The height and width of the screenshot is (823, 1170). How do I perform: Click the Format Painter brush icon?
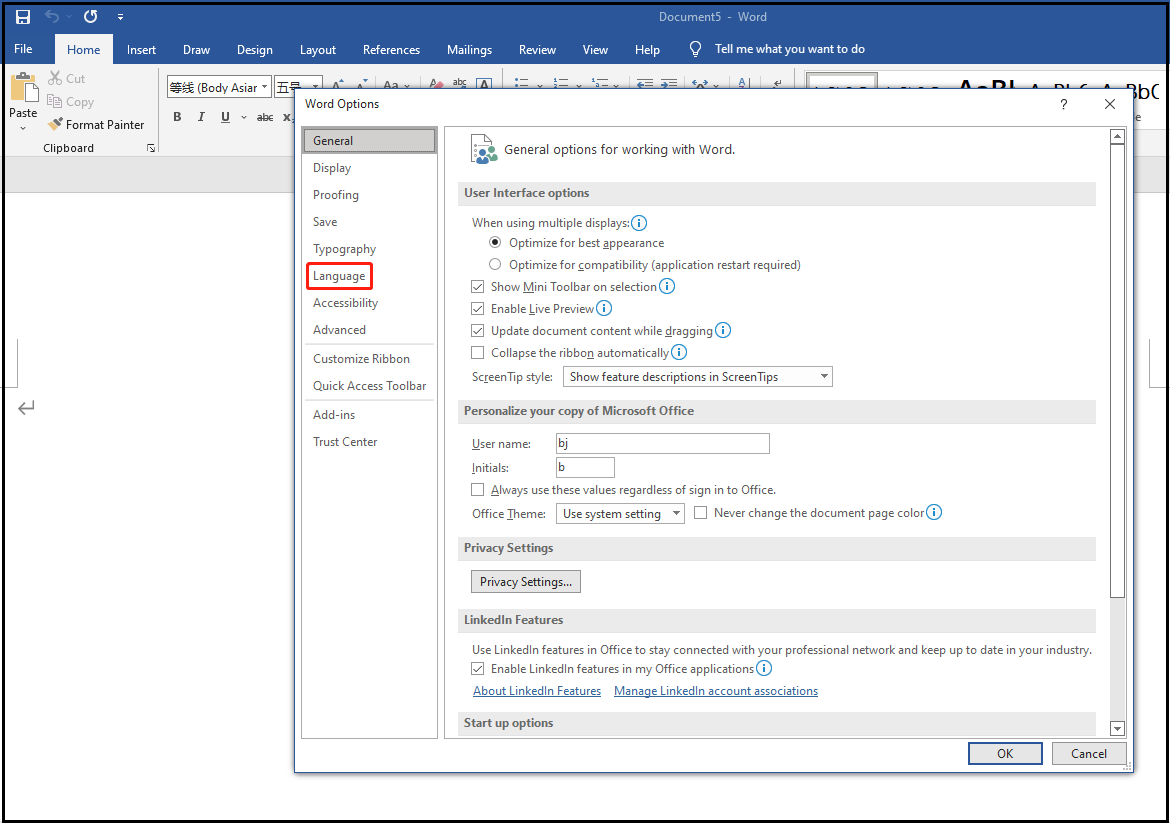tap(55, 125)
